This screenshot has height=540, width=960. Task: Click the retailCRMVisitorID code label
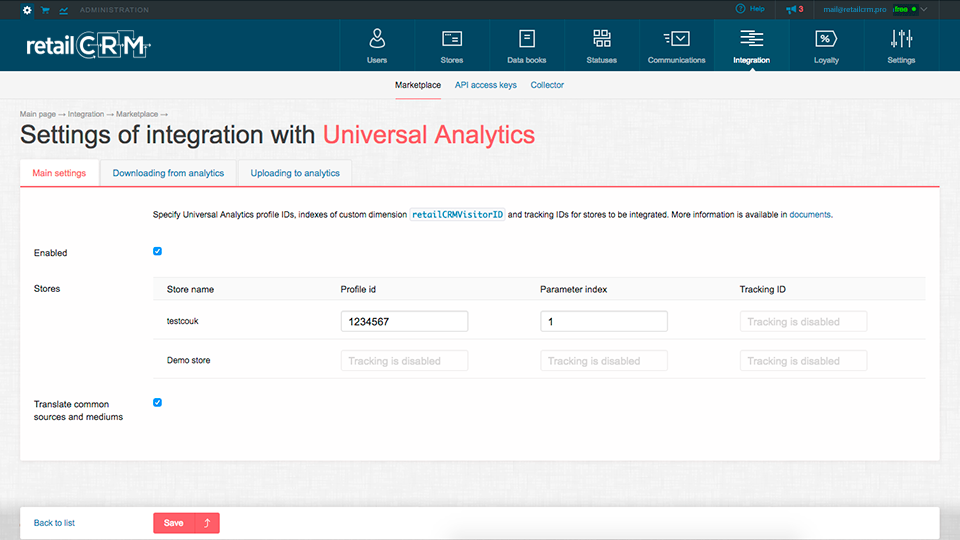[457, 214]
